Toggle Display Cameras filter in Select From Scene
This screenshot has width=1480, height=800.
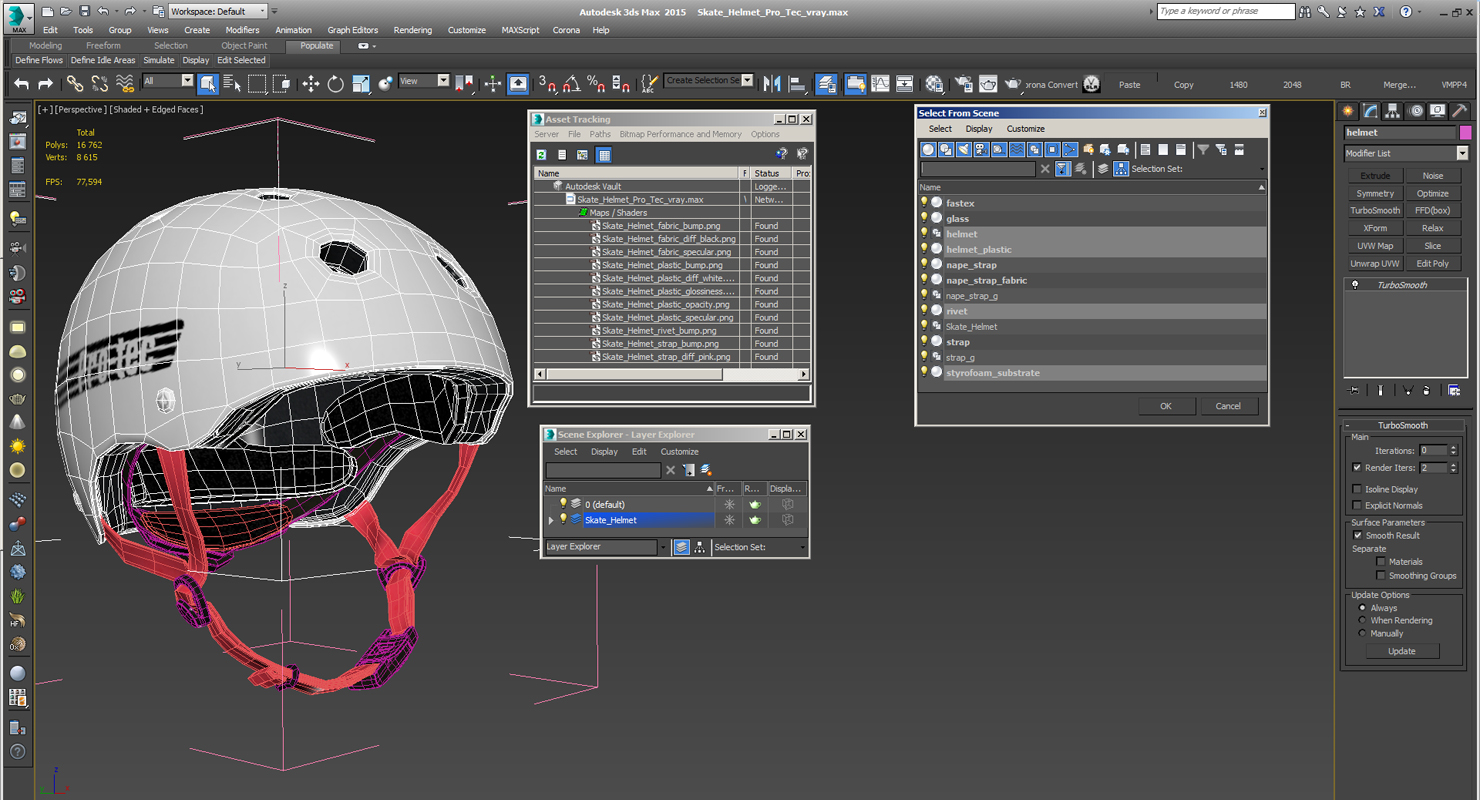pyautogui.click(x=981, y=150)
